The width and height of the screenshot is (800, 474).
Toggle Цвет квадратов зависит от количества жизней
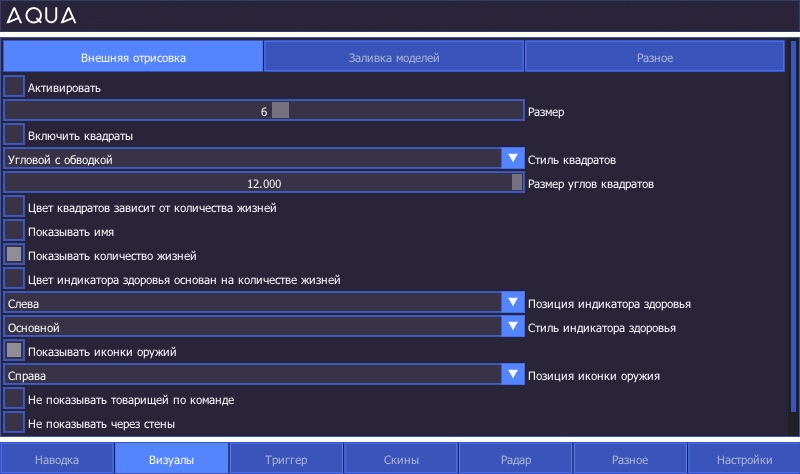[x=14, y=207]
